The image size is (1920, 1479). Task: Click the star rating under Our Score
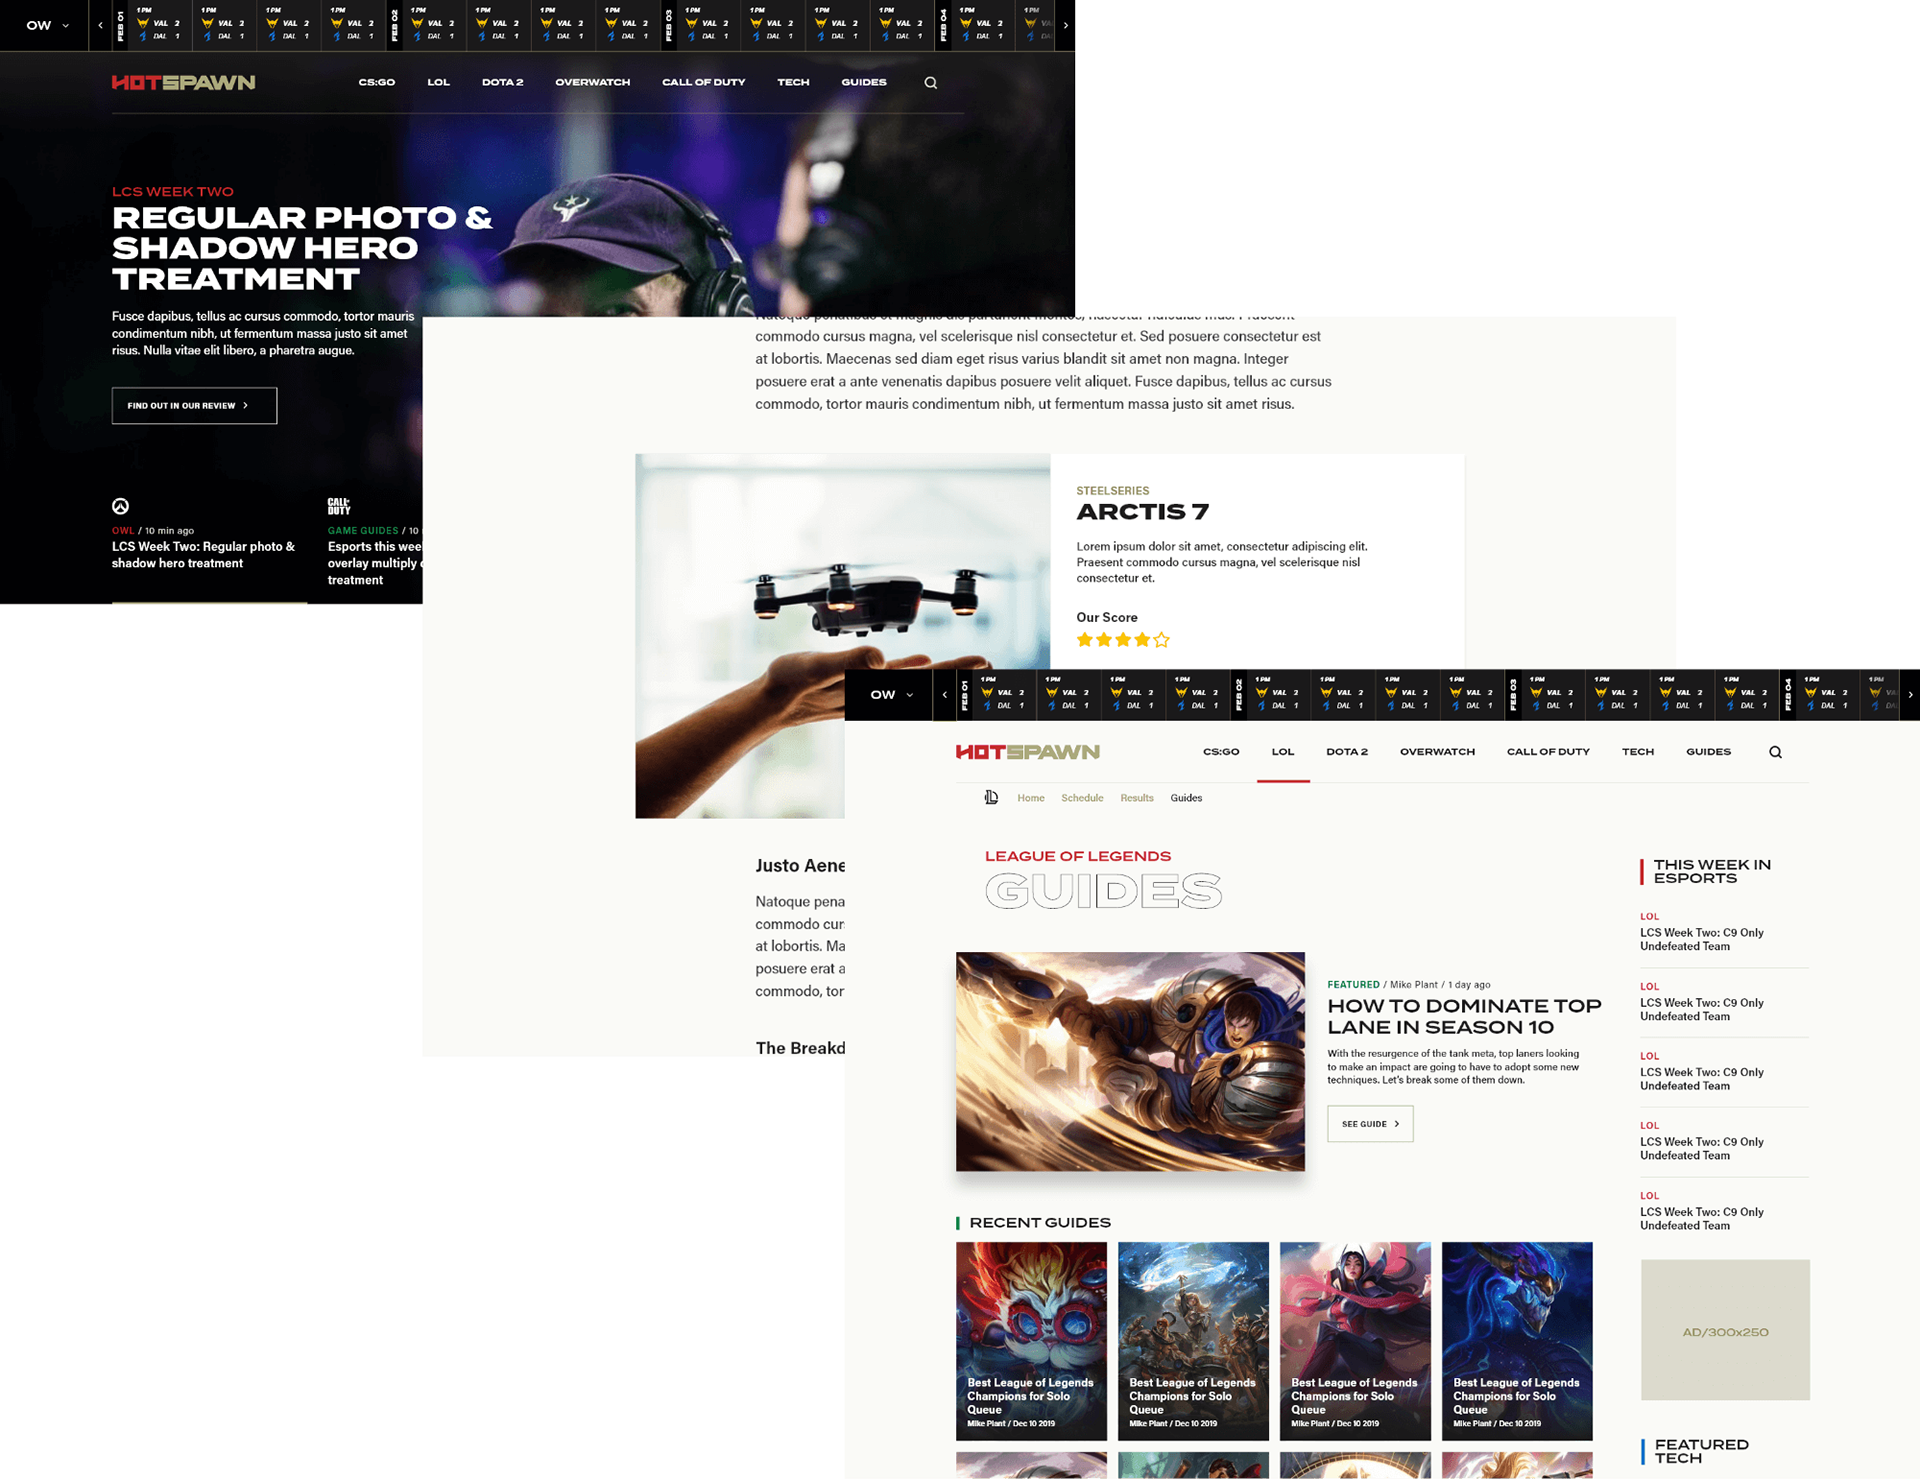tap(1122, 640)
